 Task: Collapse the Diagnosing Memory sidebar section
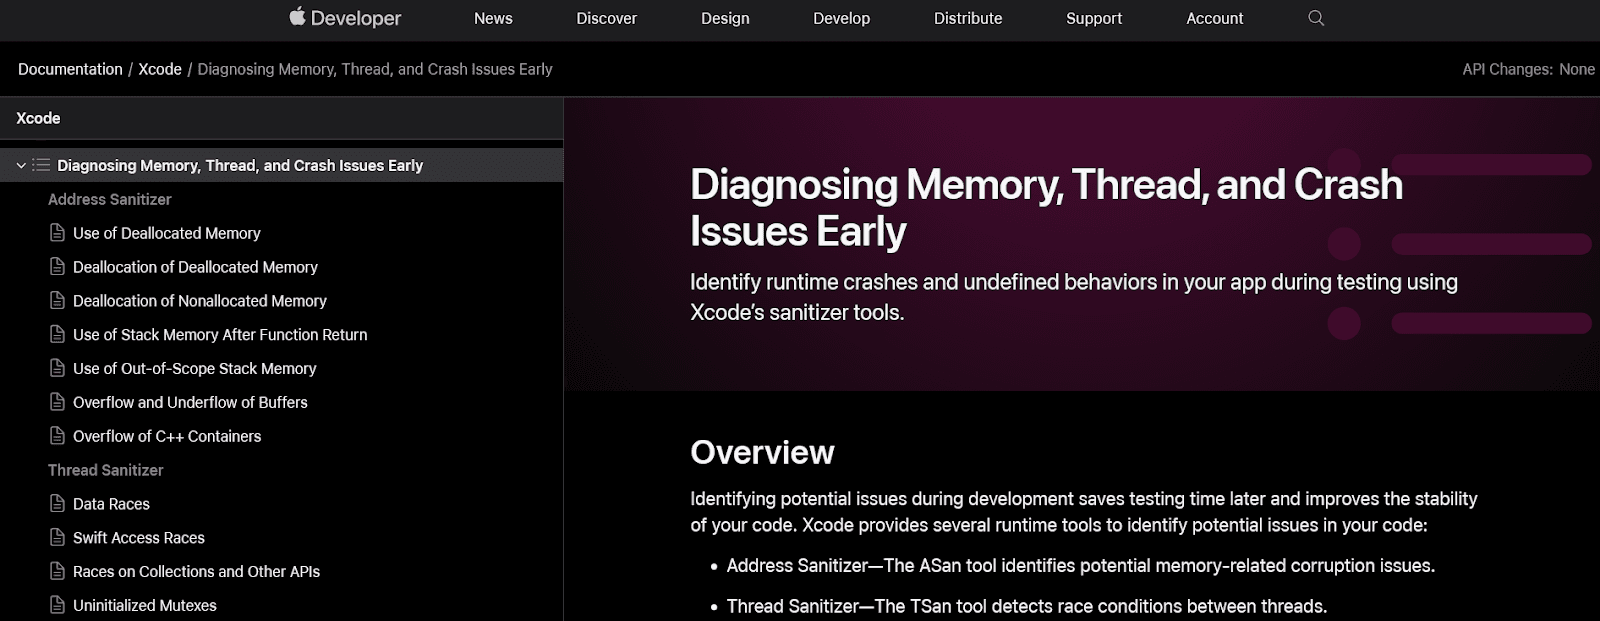pos(21,165)
